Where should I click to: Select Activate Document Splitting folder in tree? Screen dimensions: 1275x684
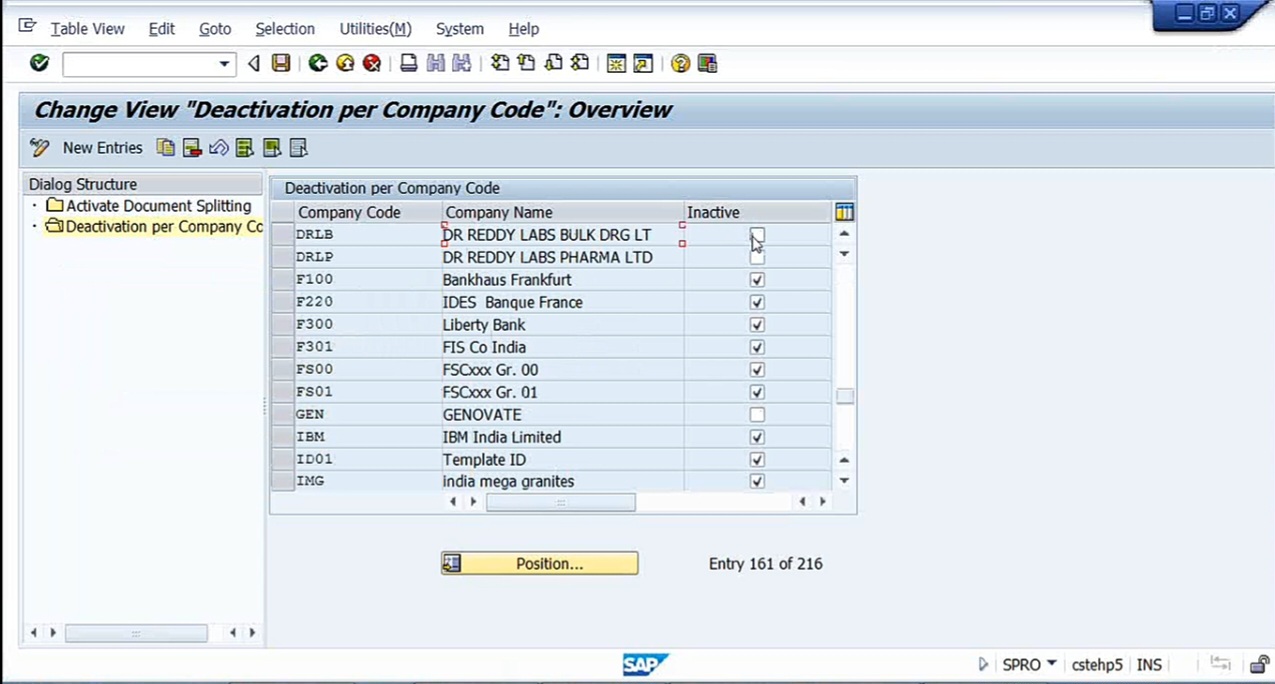click(x=150, y=206)
